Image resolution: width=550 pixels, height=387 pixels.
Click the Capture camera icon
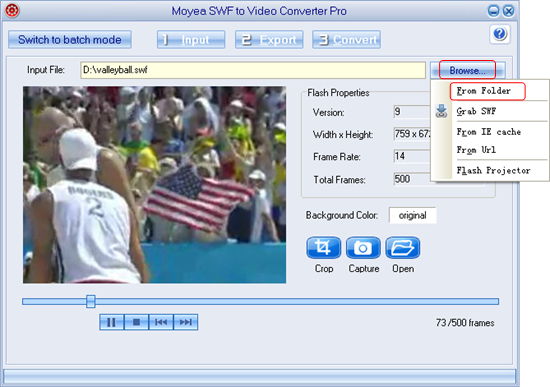pos(363,248)
